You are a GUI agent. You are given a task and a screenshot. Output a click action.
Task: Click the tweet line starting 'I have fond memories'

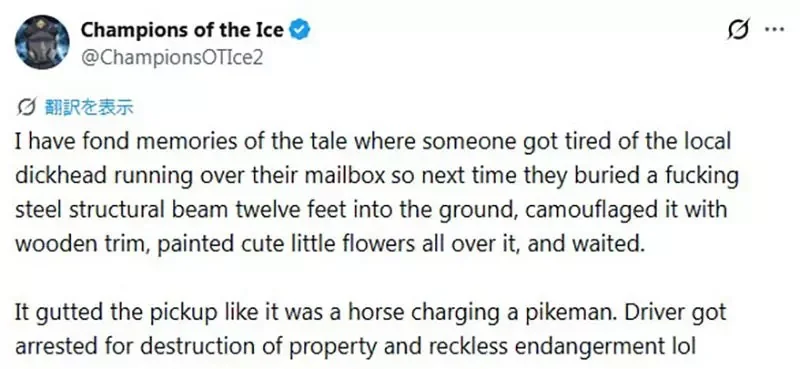tap(373, 141)
